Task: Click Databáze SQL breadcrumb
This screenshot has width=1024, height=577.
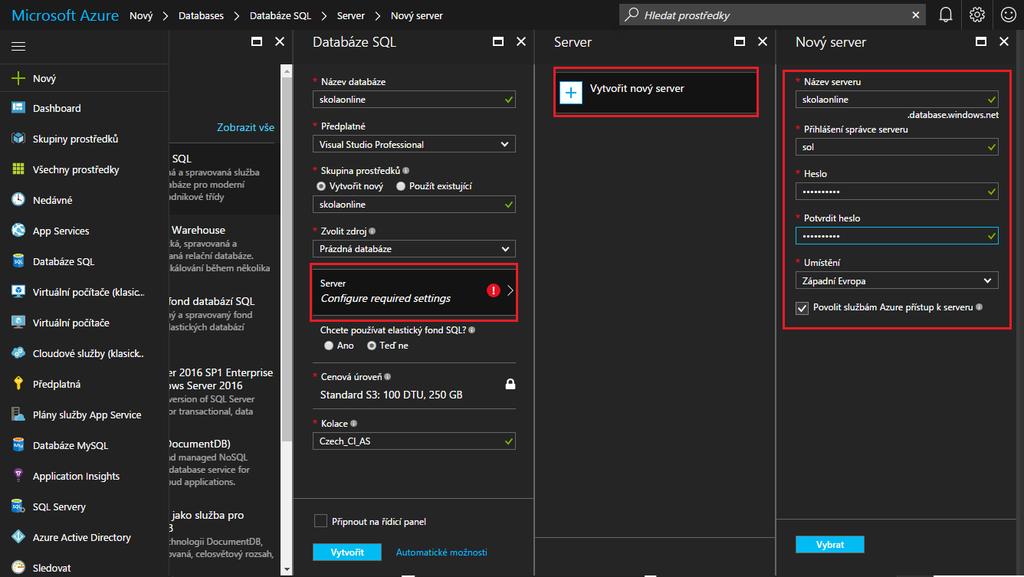Action: (280, 15)
